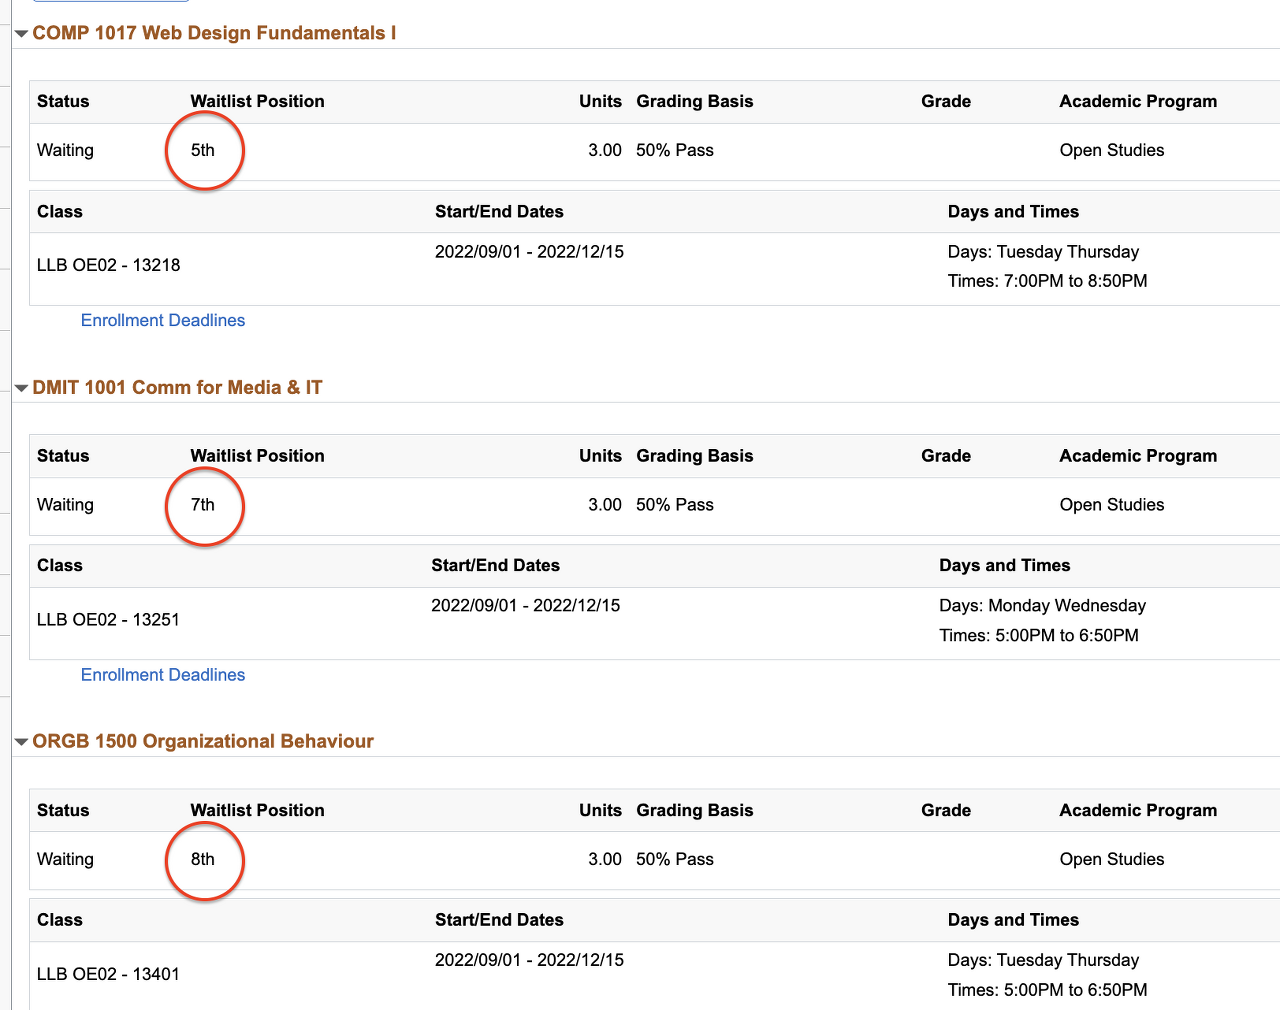Click Start/End Dates header in COMP 1017 table
This screenshot has height=1010, width=1280.
[x=499, y=212]
